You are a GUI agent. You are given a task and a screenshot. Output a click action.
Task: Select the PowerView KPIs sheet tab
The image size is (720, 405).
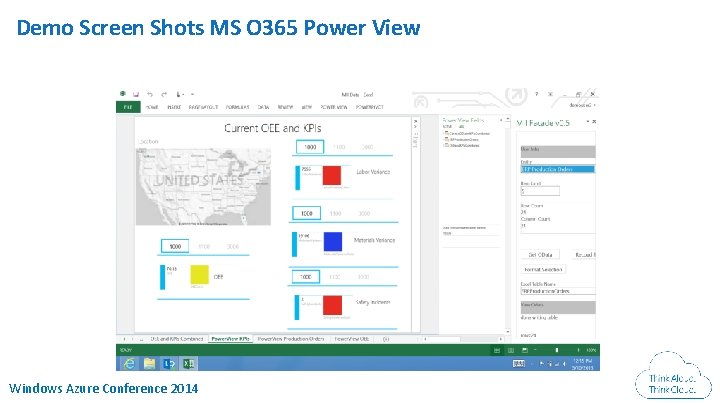(x=231, y=339)
